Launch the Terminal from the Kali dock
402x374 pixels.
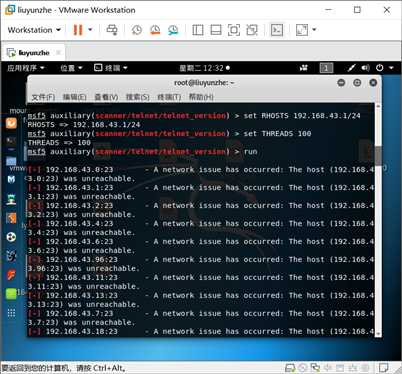point(11,141)
